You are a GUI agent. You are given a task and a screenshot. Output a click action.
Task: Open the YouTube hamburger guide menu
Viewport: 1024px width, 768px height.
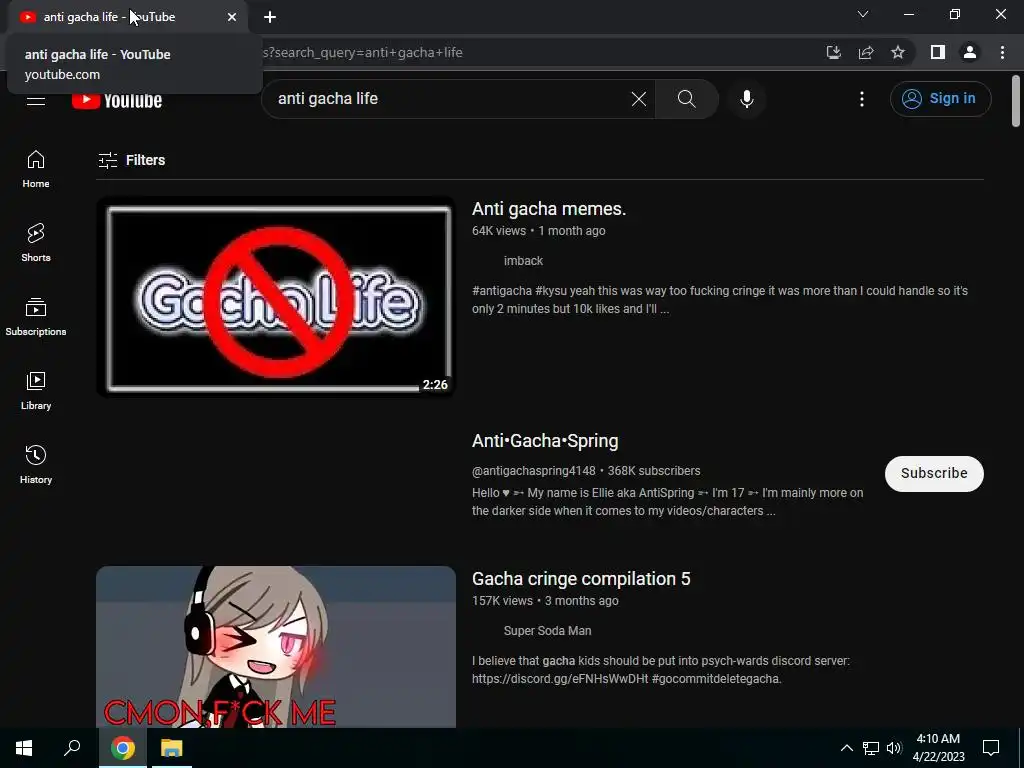click(x=36, y=101)
